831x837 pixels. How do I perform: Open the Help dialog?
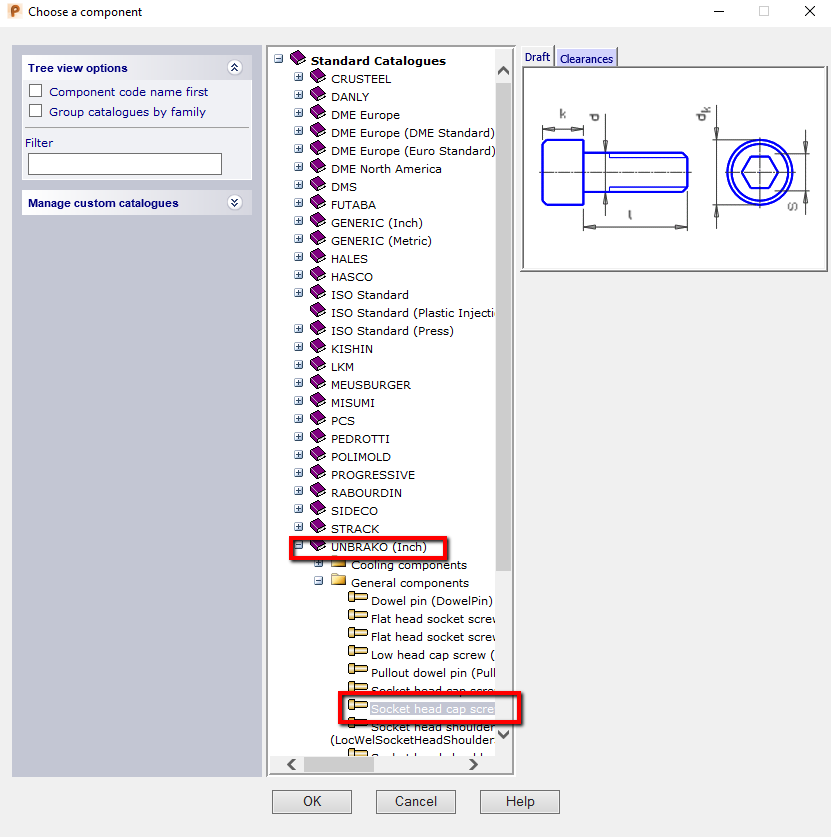click(x=519, y=801)
